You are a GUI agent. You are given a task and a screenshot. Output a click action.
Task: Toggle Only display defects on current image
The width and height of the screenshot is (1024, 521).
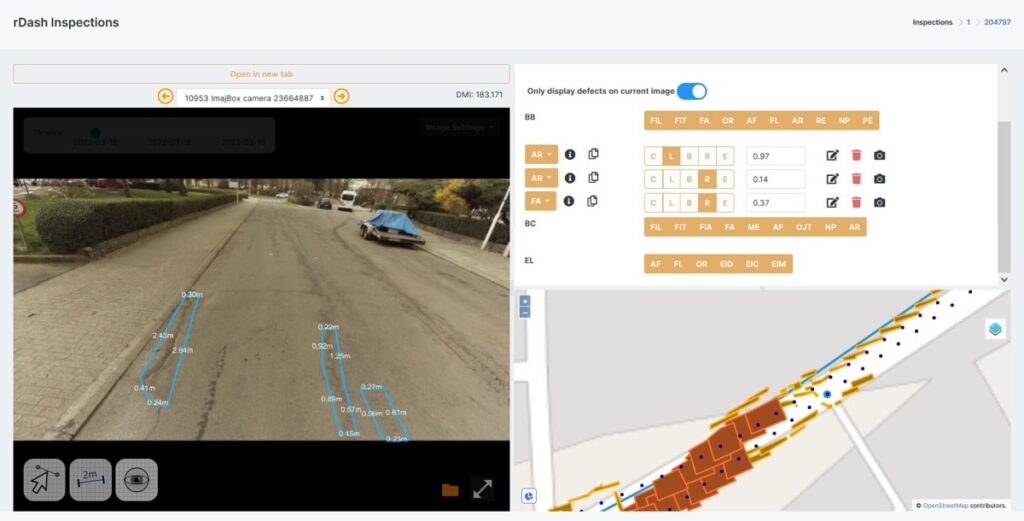(692, 91)
